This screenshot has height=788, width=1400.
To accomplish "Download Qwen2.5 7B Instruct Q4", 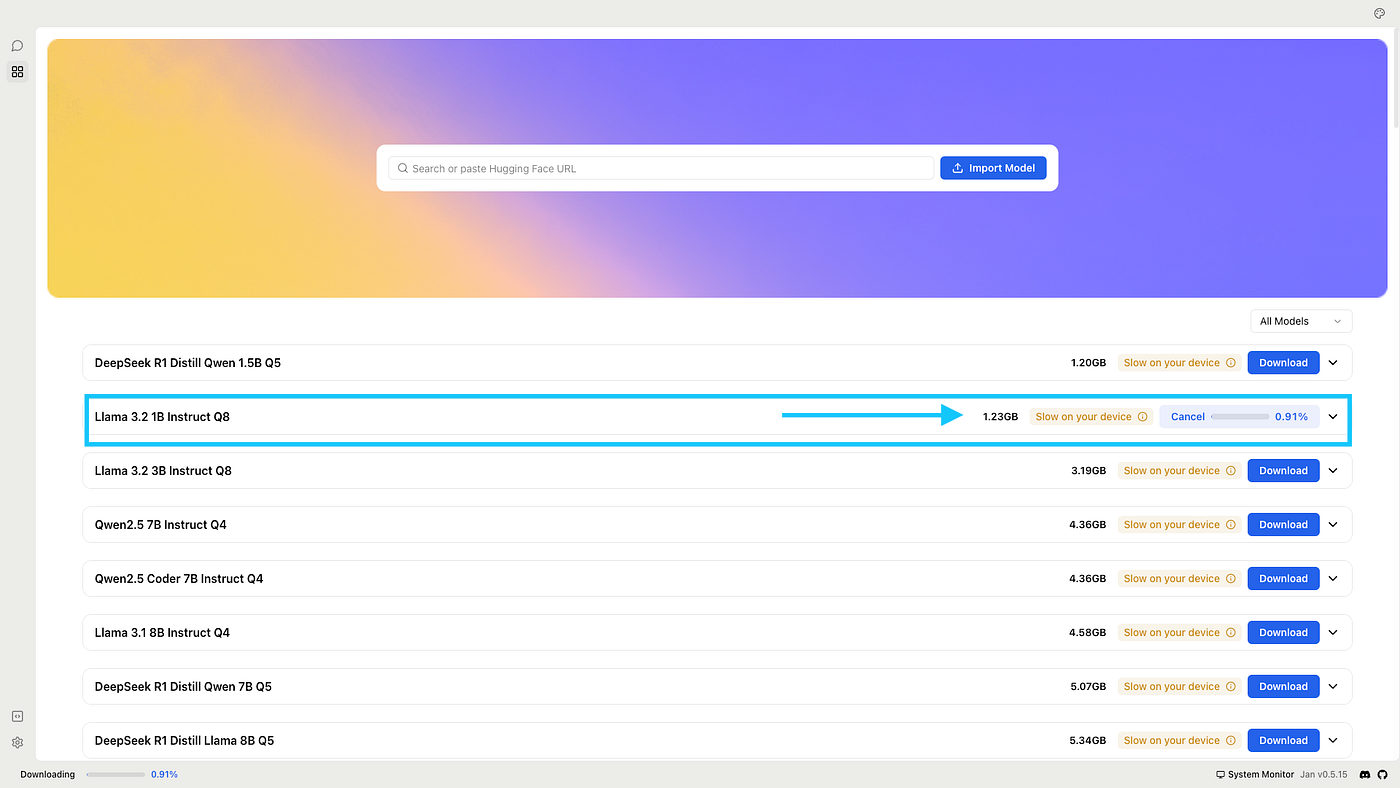I will 1283,525.
